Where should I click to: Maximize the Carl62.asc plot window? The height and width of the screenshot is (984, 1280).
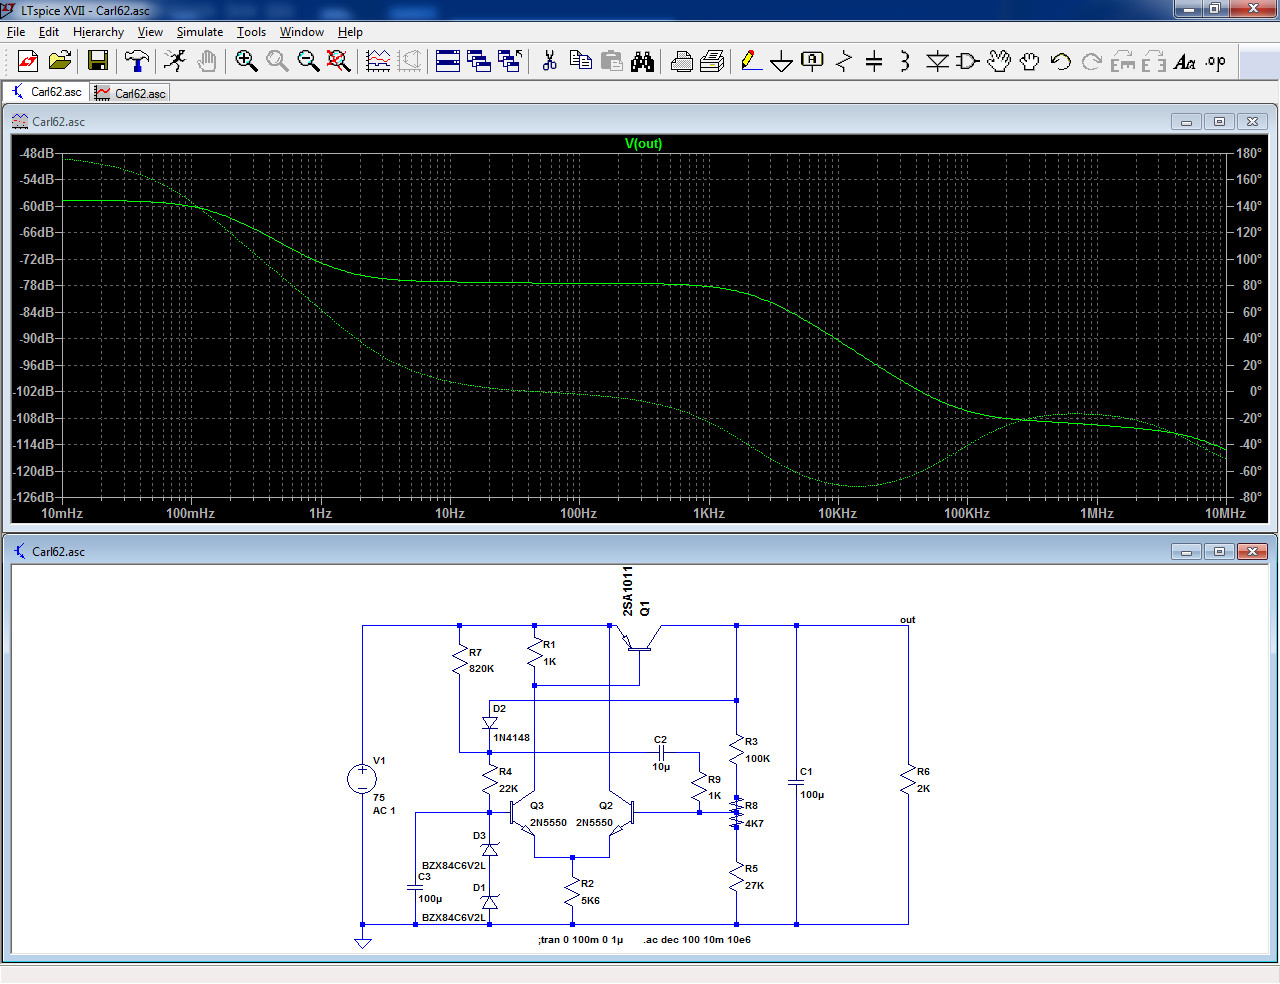pos(1219,122)
